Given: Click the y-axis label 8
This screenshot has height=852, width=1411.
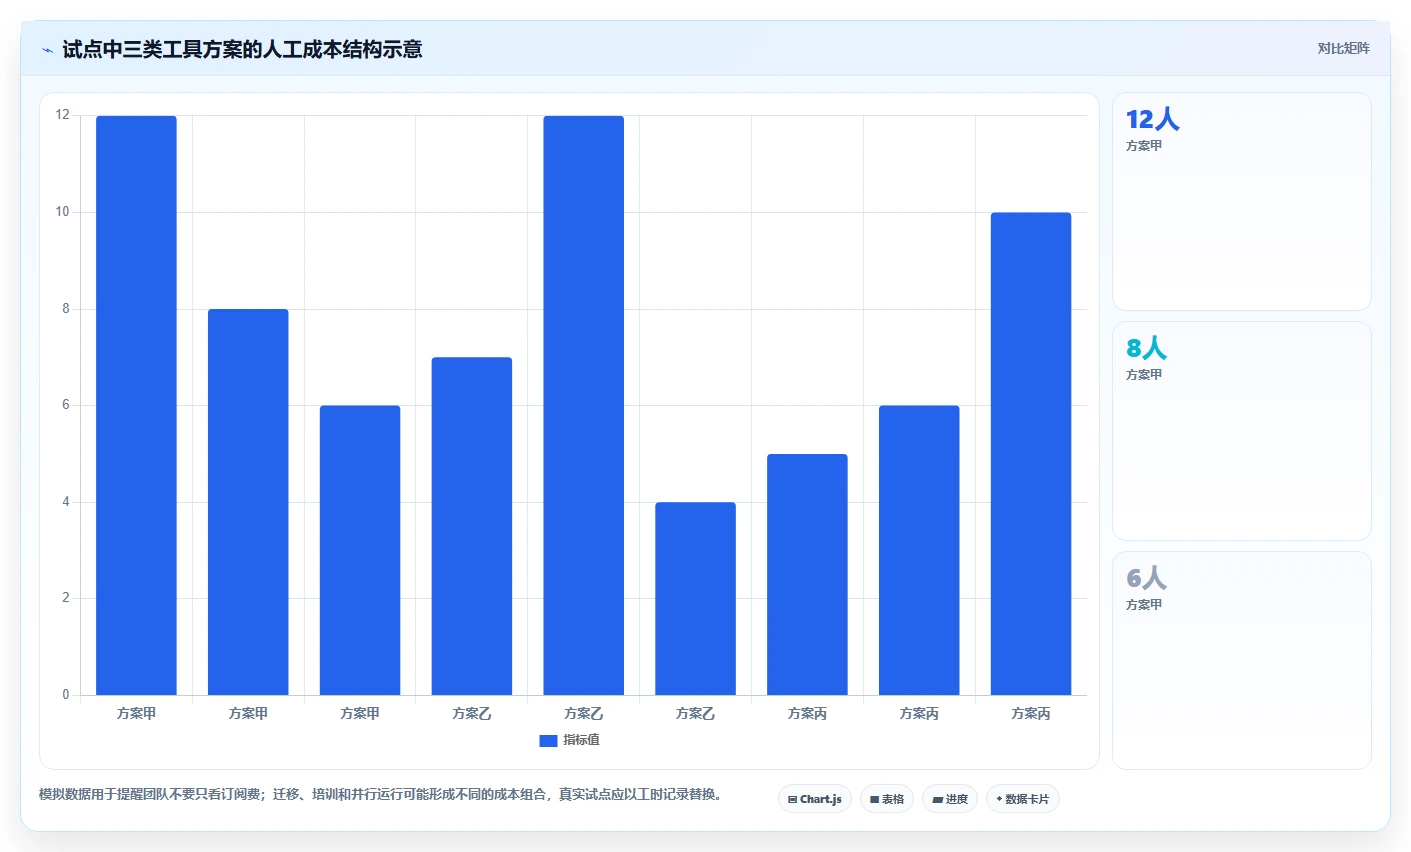Looking at the screenshot, I should [66, 309].
